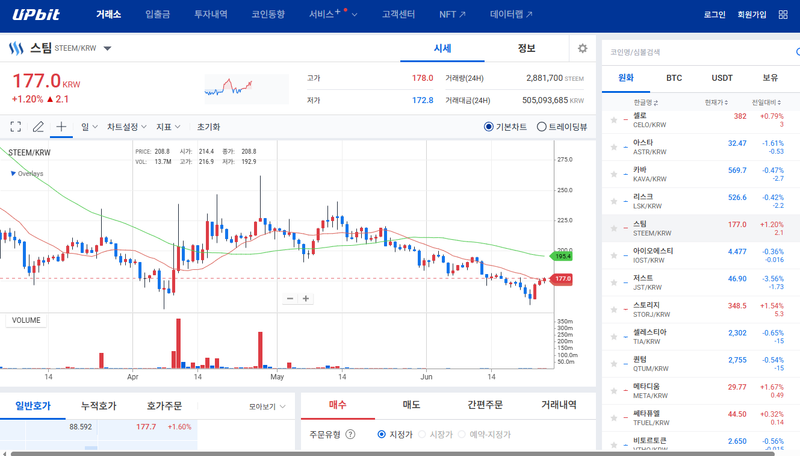Open the mini price chart thumbnail

(x=246, y=88)
